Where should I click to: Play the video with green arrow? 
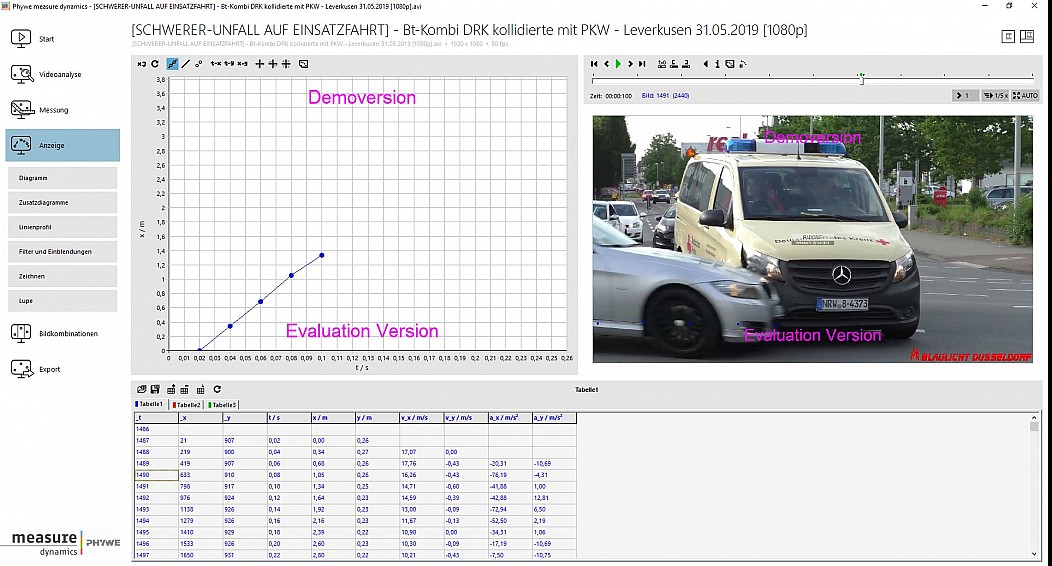tap(618, 64)
